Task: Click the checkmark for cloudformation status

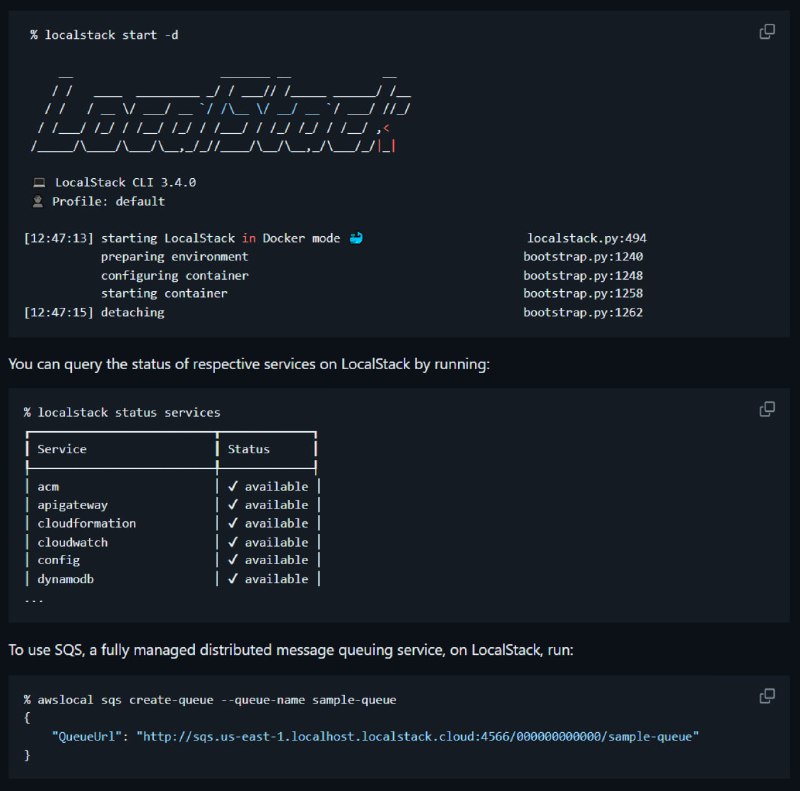Action: coord(233,523)
